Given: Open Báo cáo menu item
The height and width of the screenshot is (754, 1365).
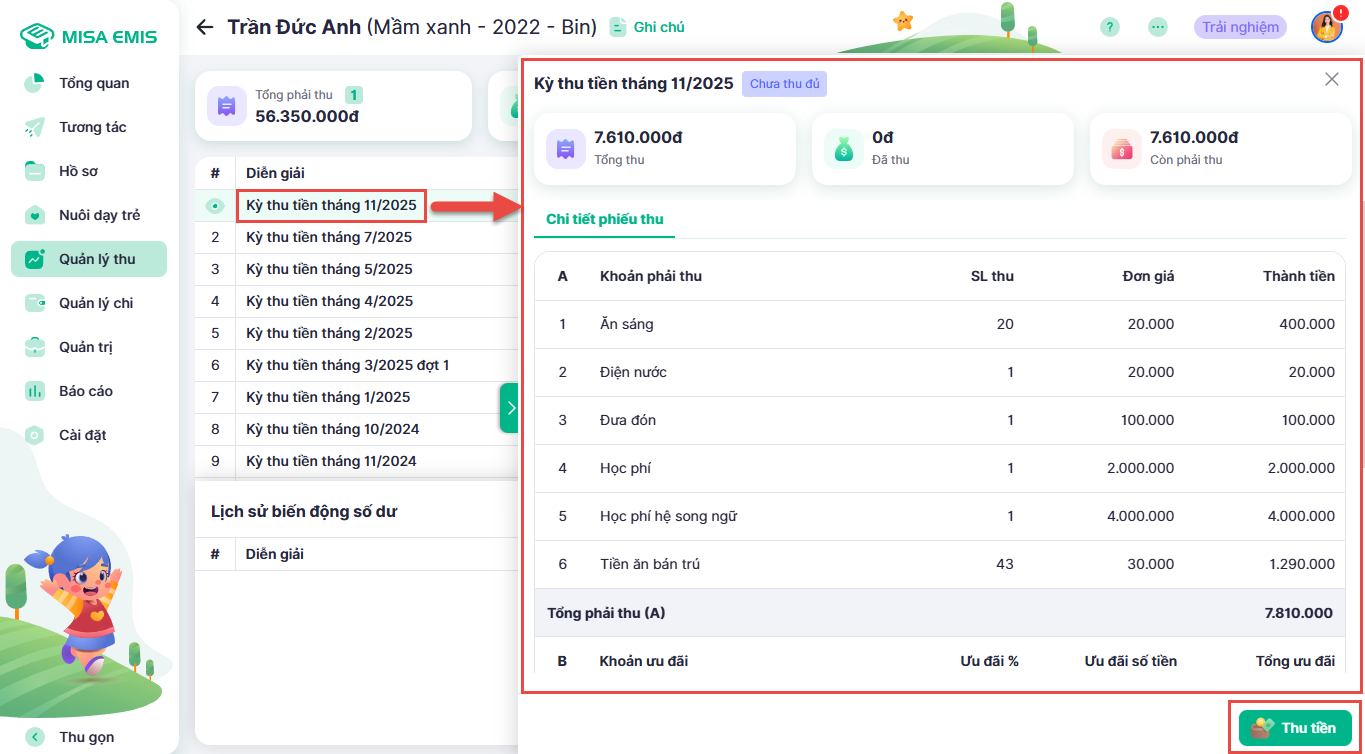Looking at the screenshot, I should click(85, 391).
